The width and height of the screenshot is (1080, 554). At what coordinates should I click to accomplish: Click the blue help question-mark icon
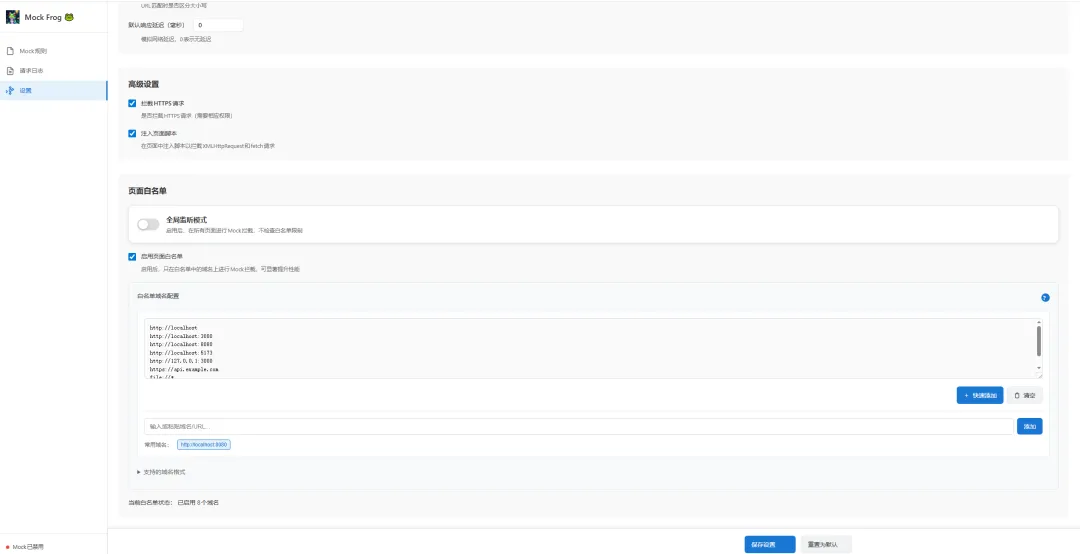(1045, 298)
